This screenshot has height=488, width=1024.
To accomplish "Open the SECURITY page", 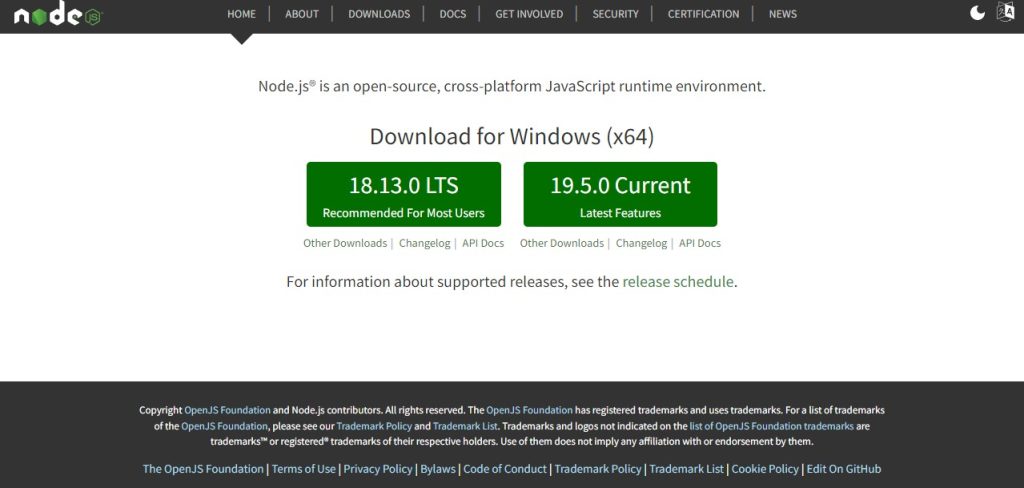I will tap(615, 14).
